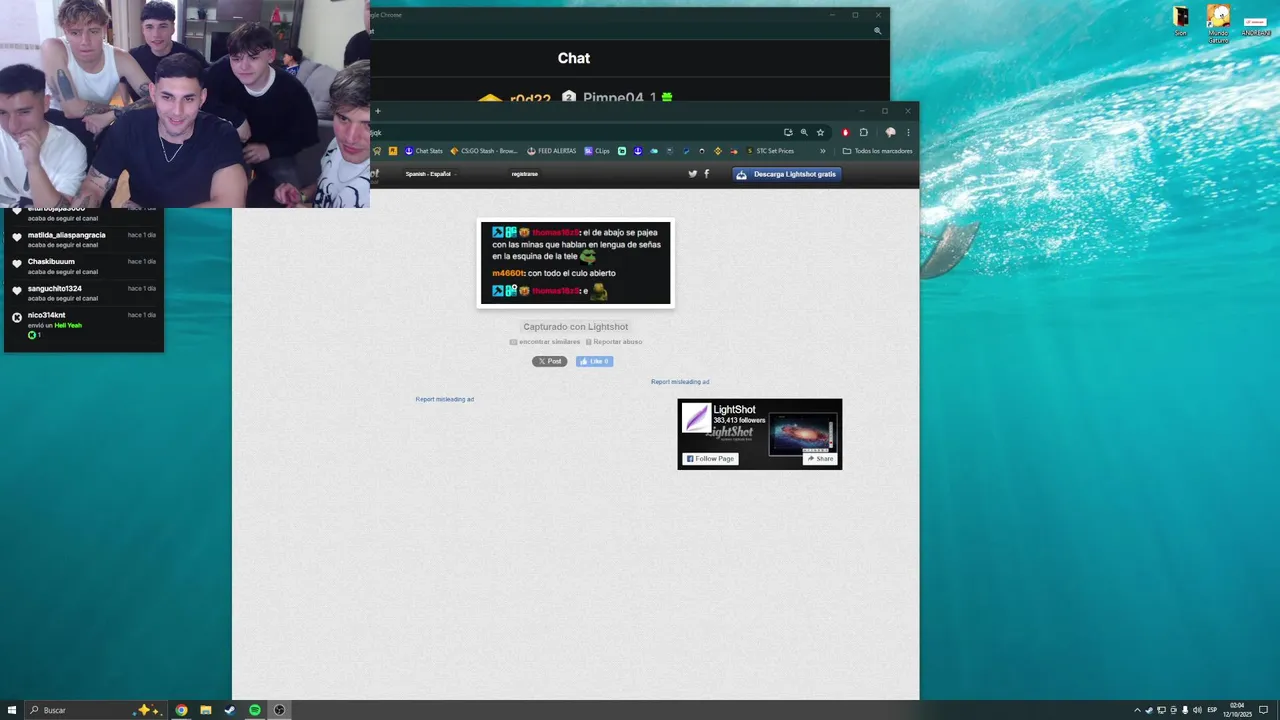
Task: Click the X Post share button
Action: pyautogui.click(x=549, y=361)
